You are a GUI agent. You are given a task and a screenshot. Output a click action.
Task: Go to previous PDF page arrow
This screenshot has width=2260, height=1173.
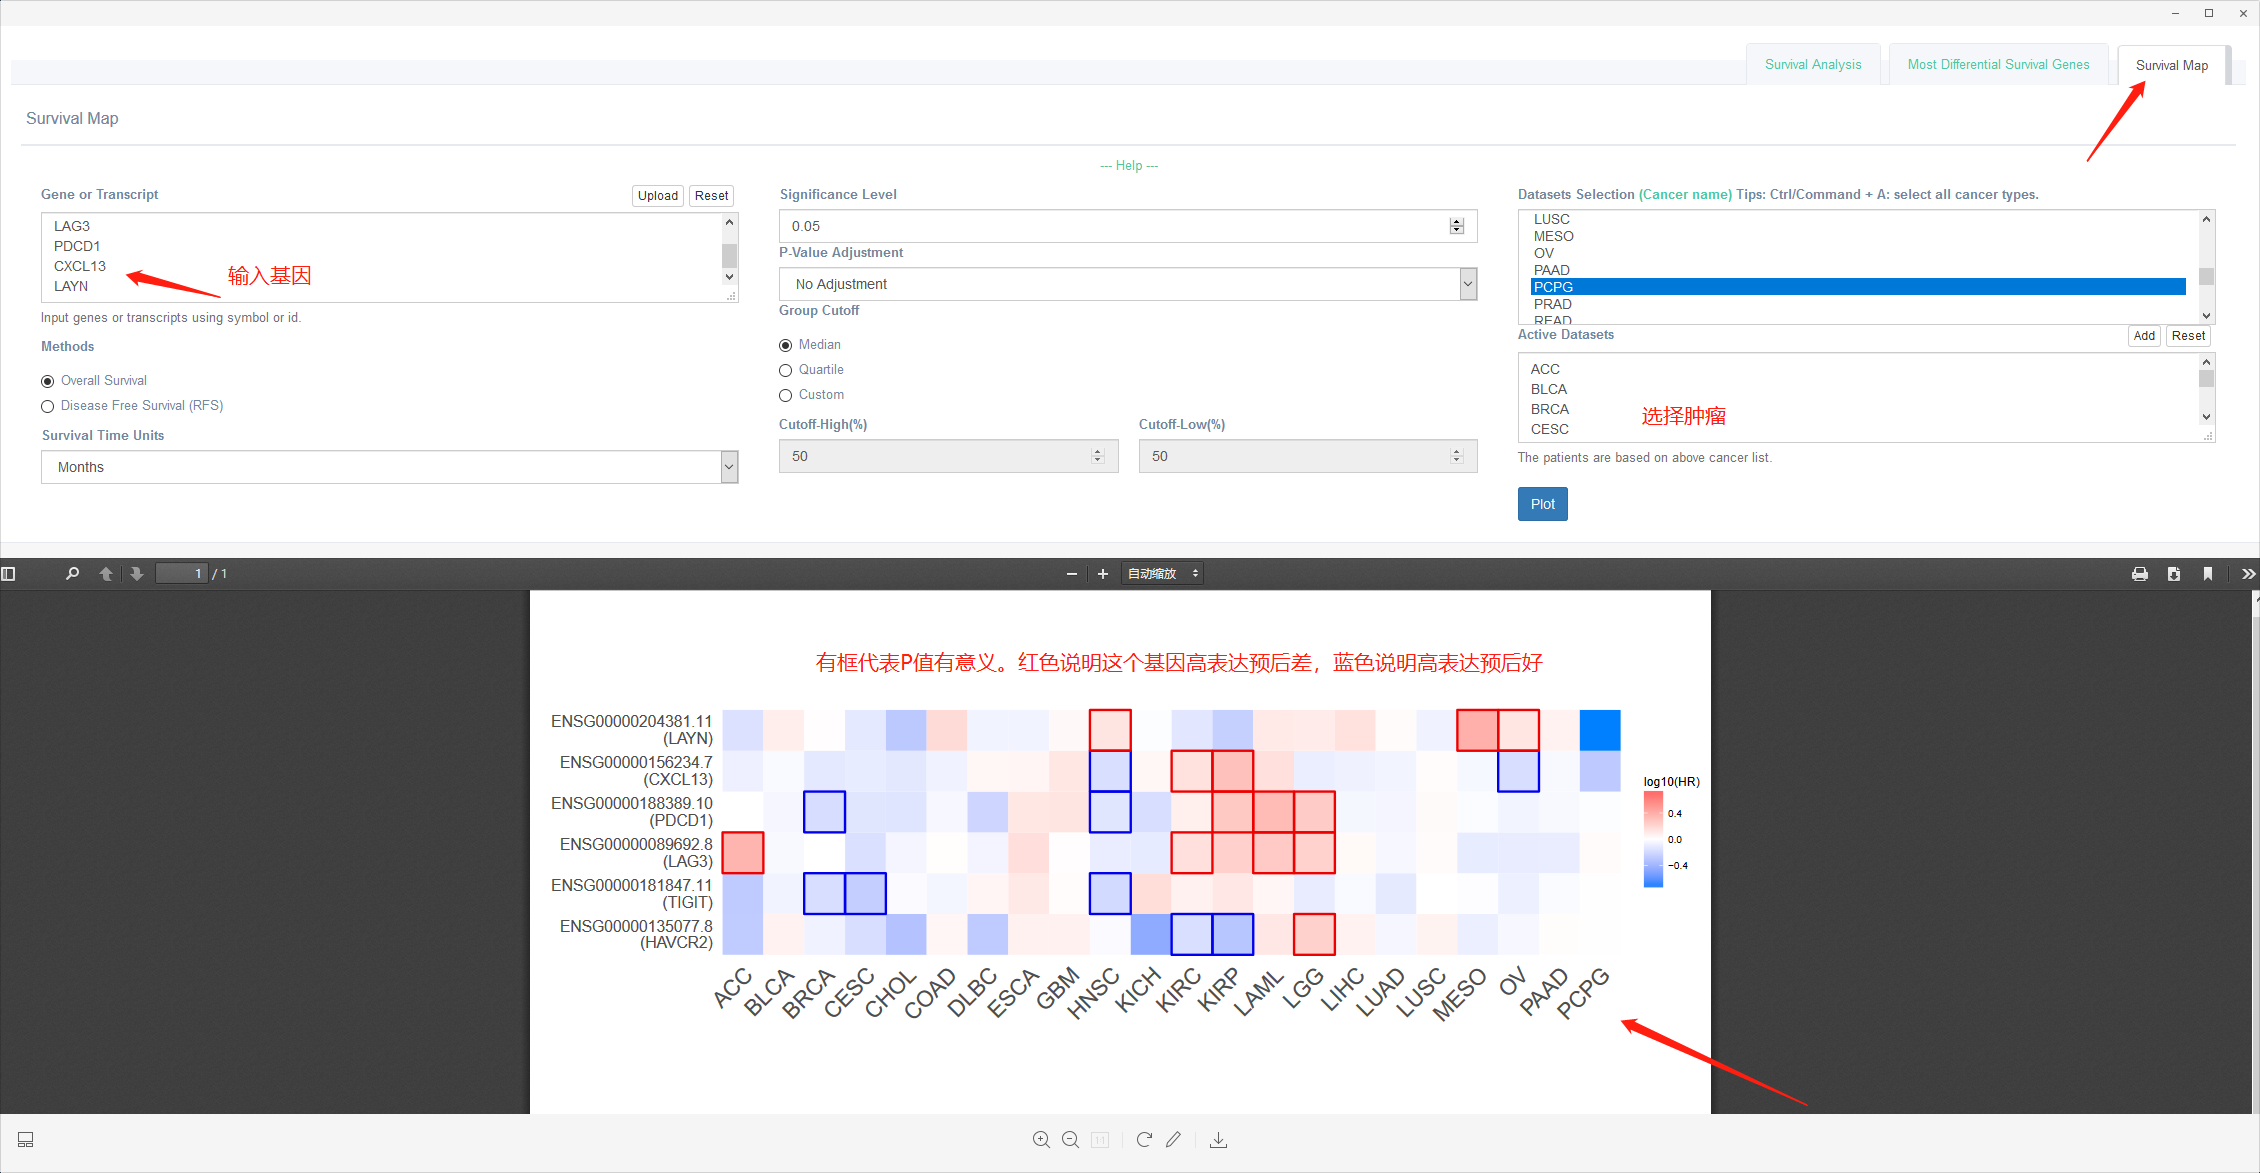(106, 574)
